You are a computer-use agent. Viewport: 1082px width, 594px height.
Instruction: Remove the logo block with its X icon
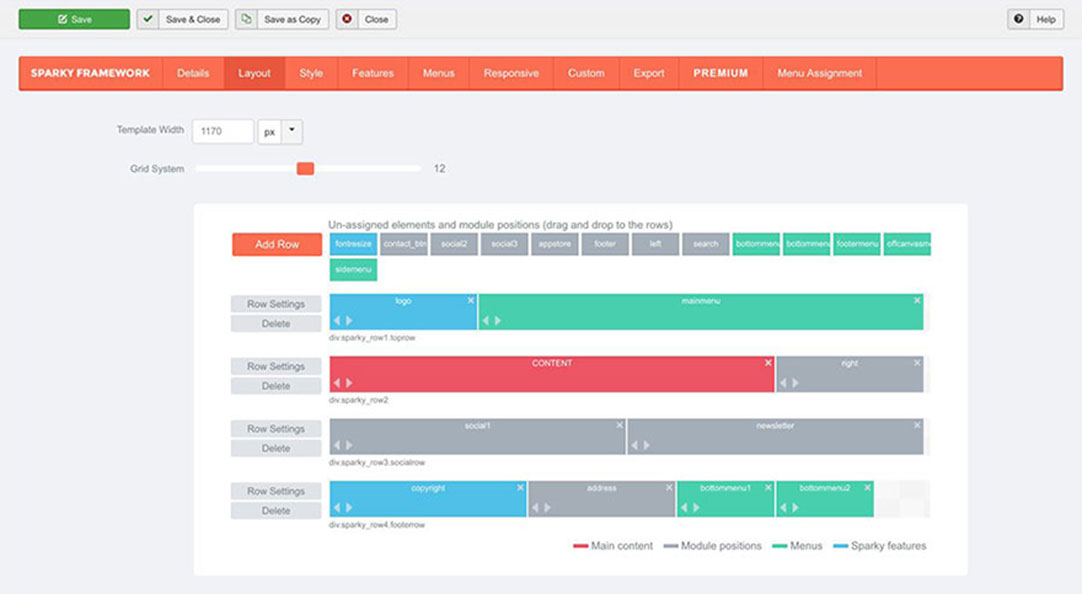coord(471,300)
